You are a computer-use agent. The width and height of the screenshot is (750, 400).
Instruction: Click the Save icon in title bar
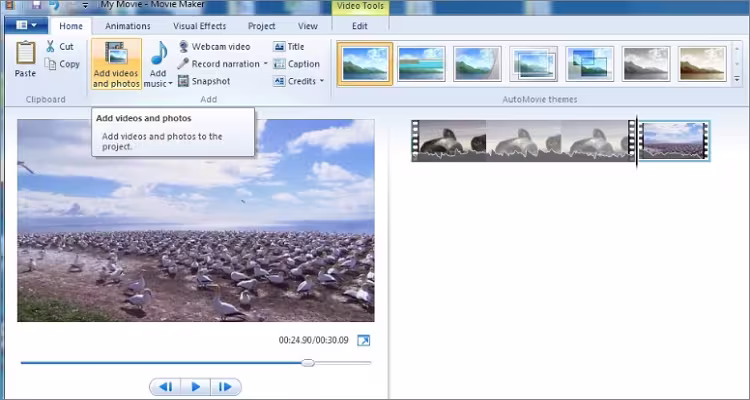(37, 6)
